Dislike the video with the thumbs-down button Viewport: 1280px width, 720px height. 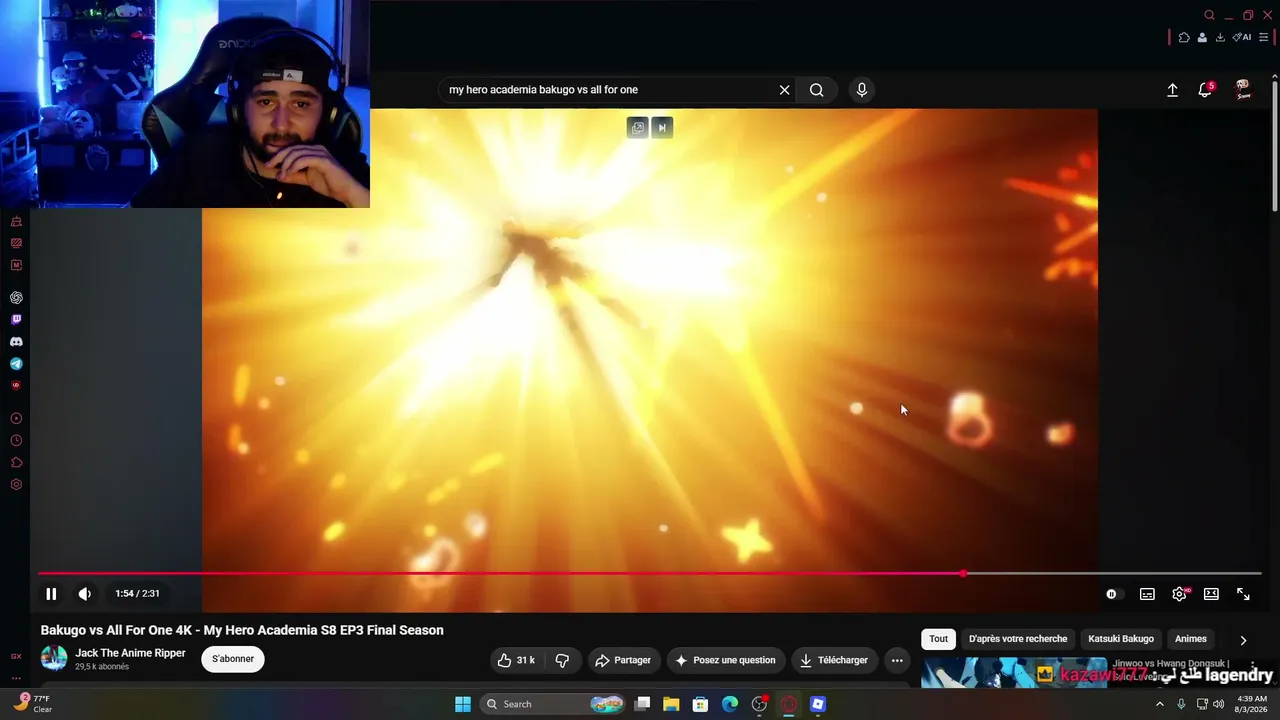[x=562, y=660]
